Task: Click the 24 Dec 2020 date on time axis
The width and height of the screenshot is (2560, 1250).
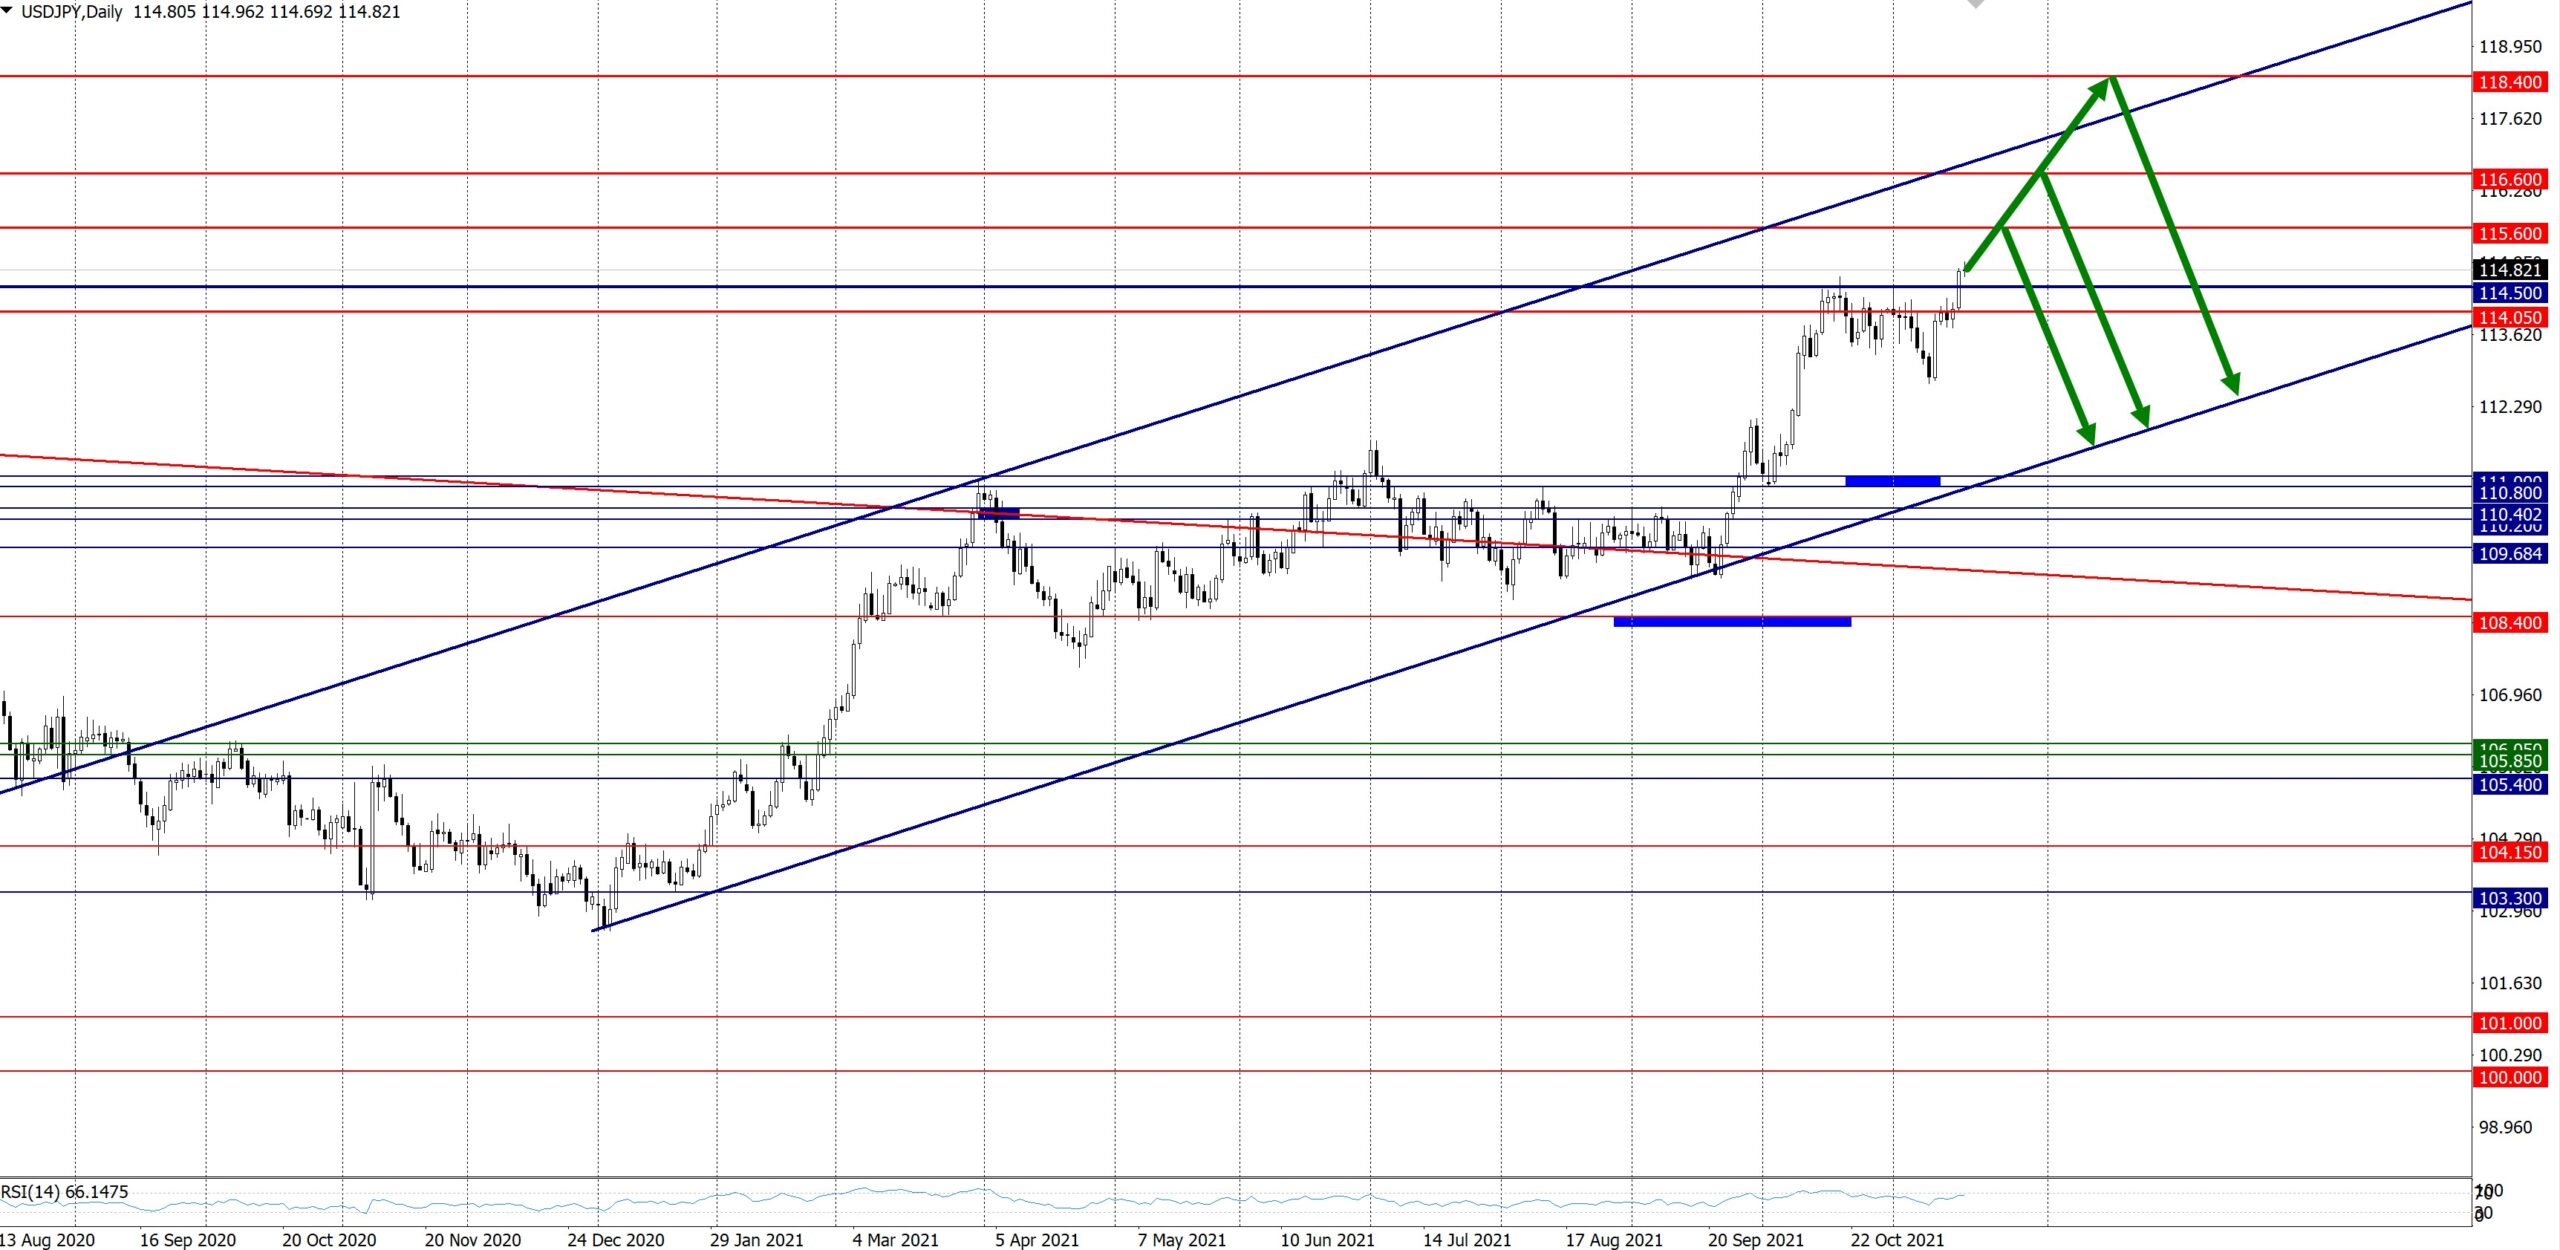Action: click(x=615, y=1240)
